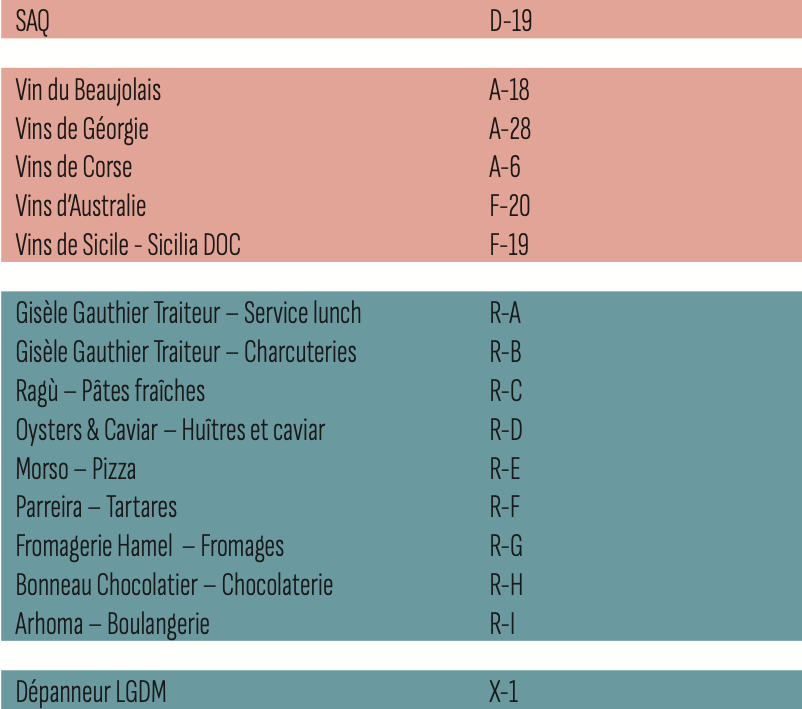Select the Vin du Beaujolais listing
The image size is (802, 709).
point(88,91)
